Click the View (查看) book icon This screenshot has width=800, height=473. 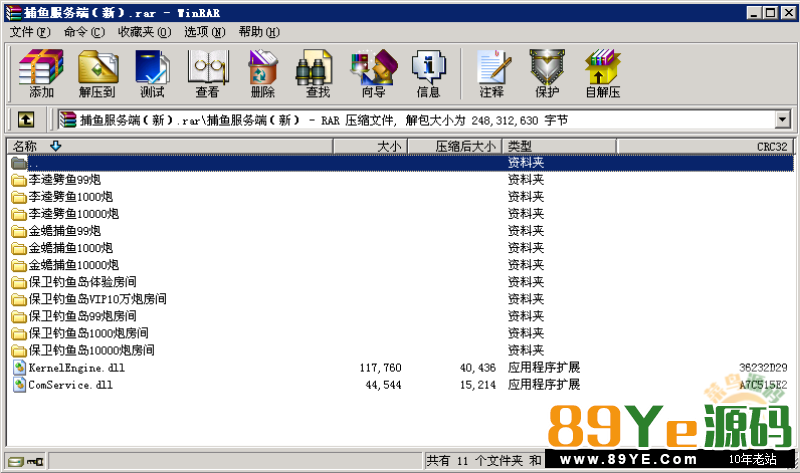click(x=208, y=73)
